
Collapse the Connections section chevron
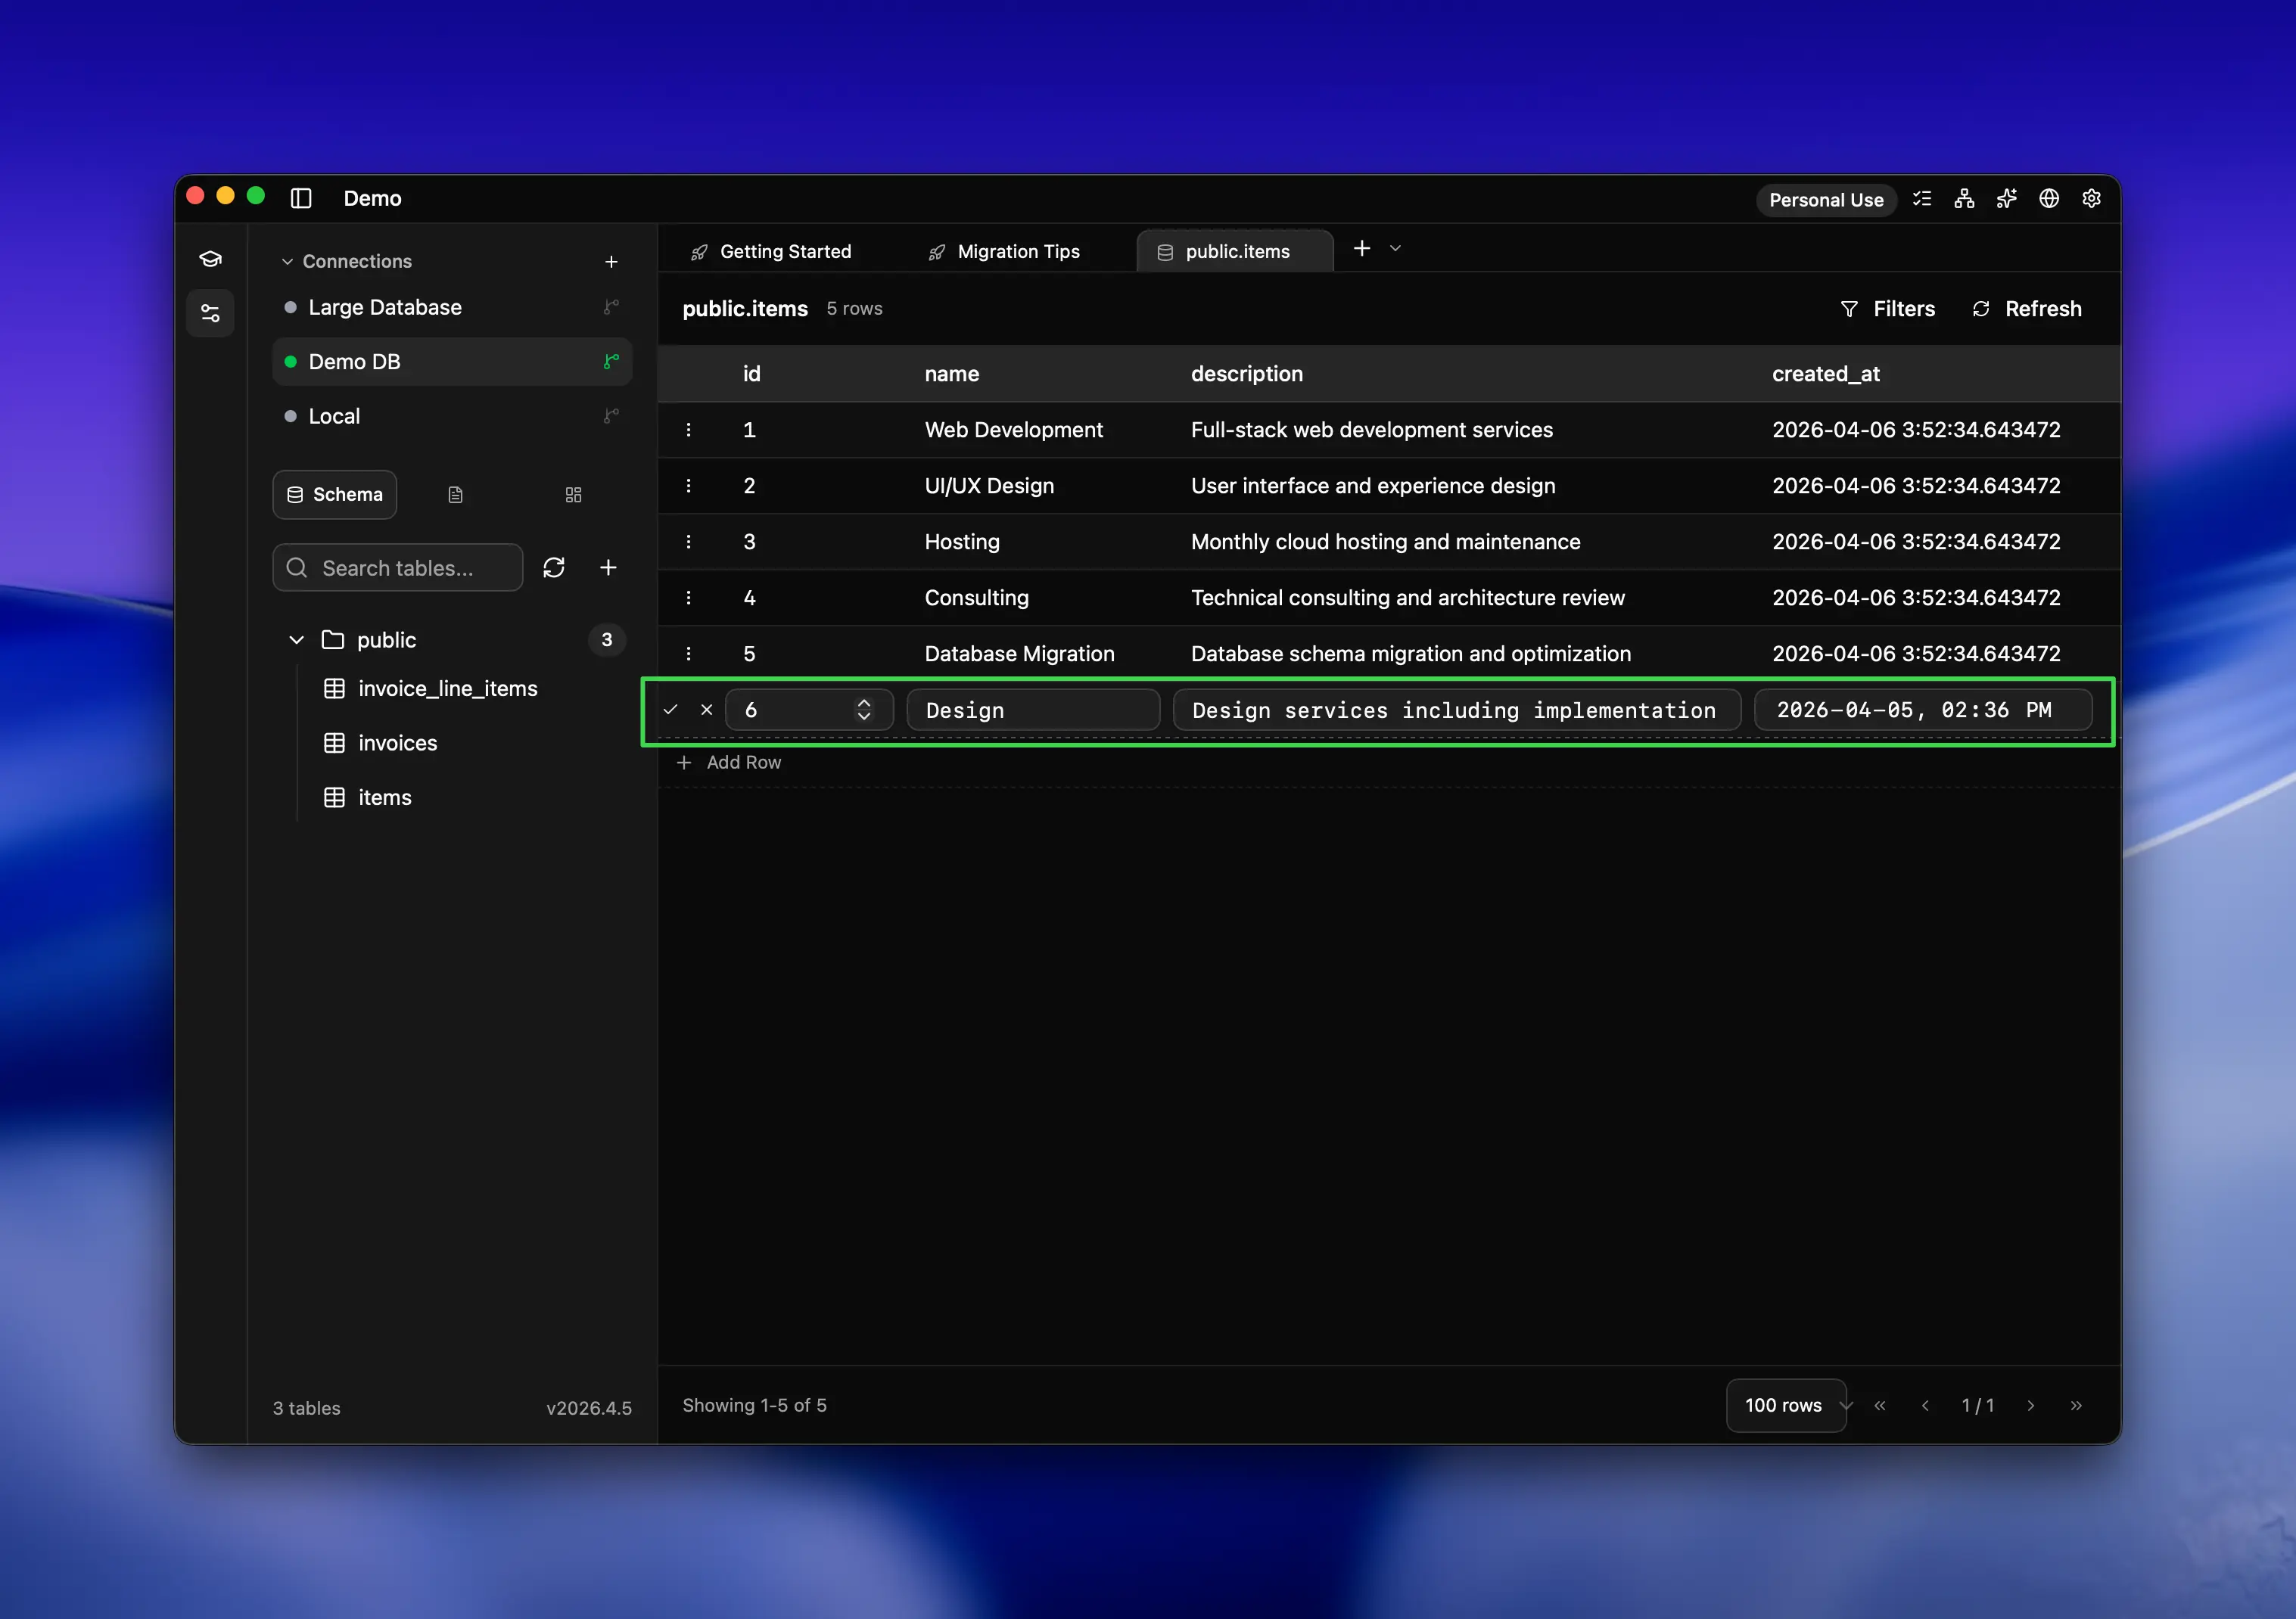coord(287,262)
